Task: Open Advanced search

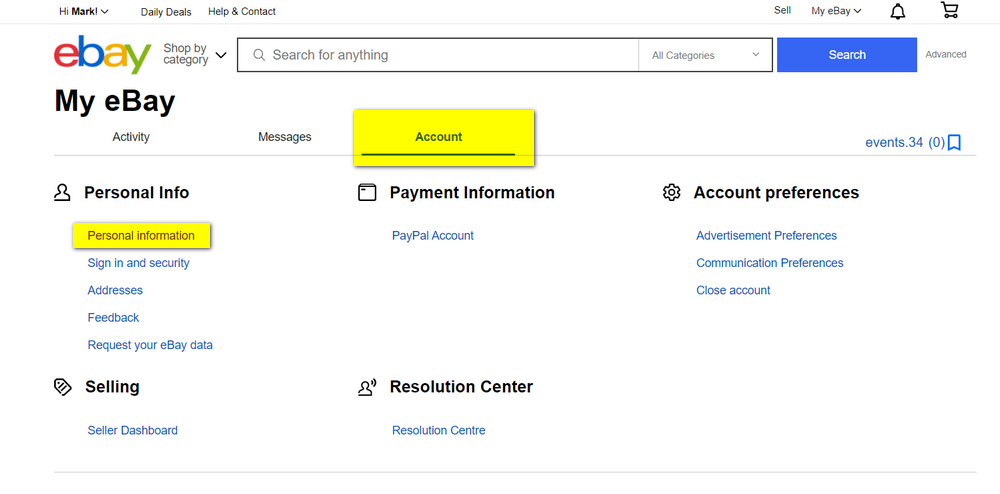Action: coord(946,55)
